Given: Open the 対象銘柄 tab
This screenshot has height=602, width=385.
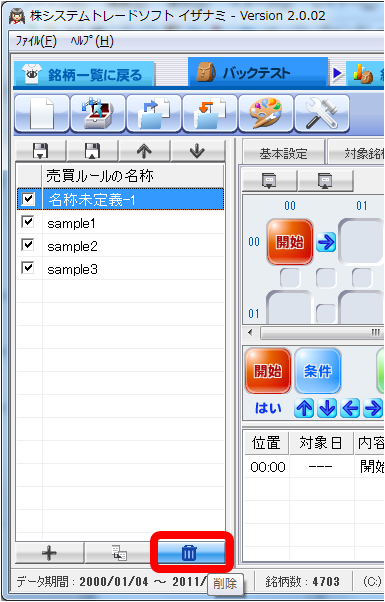Looking at the screenshot, I should tap(357, 154).
